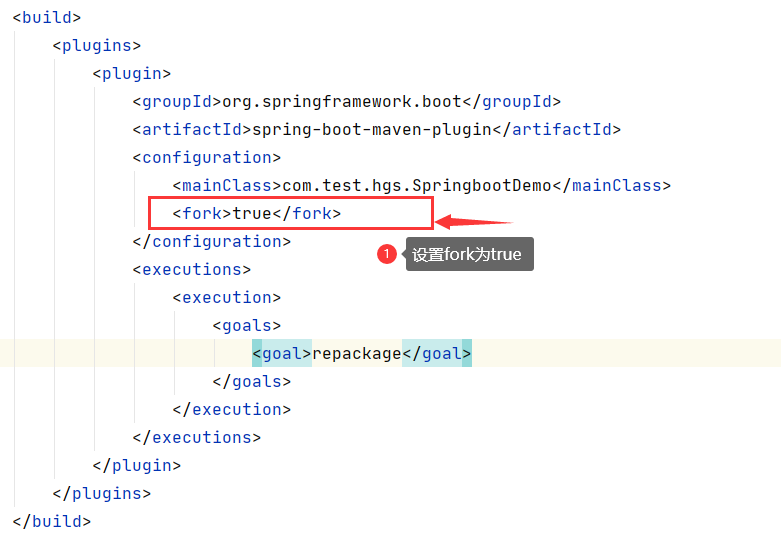781x547 pixels.
Task: Click the closing plugins tag
Action: coord(101,493)
